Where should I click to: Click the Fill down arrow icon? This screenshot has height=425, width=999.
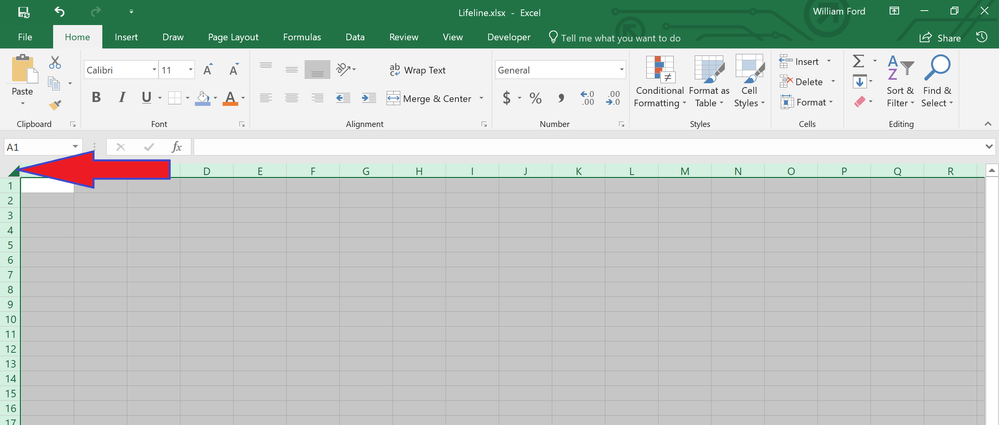pyautogui.click(x=859, y=82)
